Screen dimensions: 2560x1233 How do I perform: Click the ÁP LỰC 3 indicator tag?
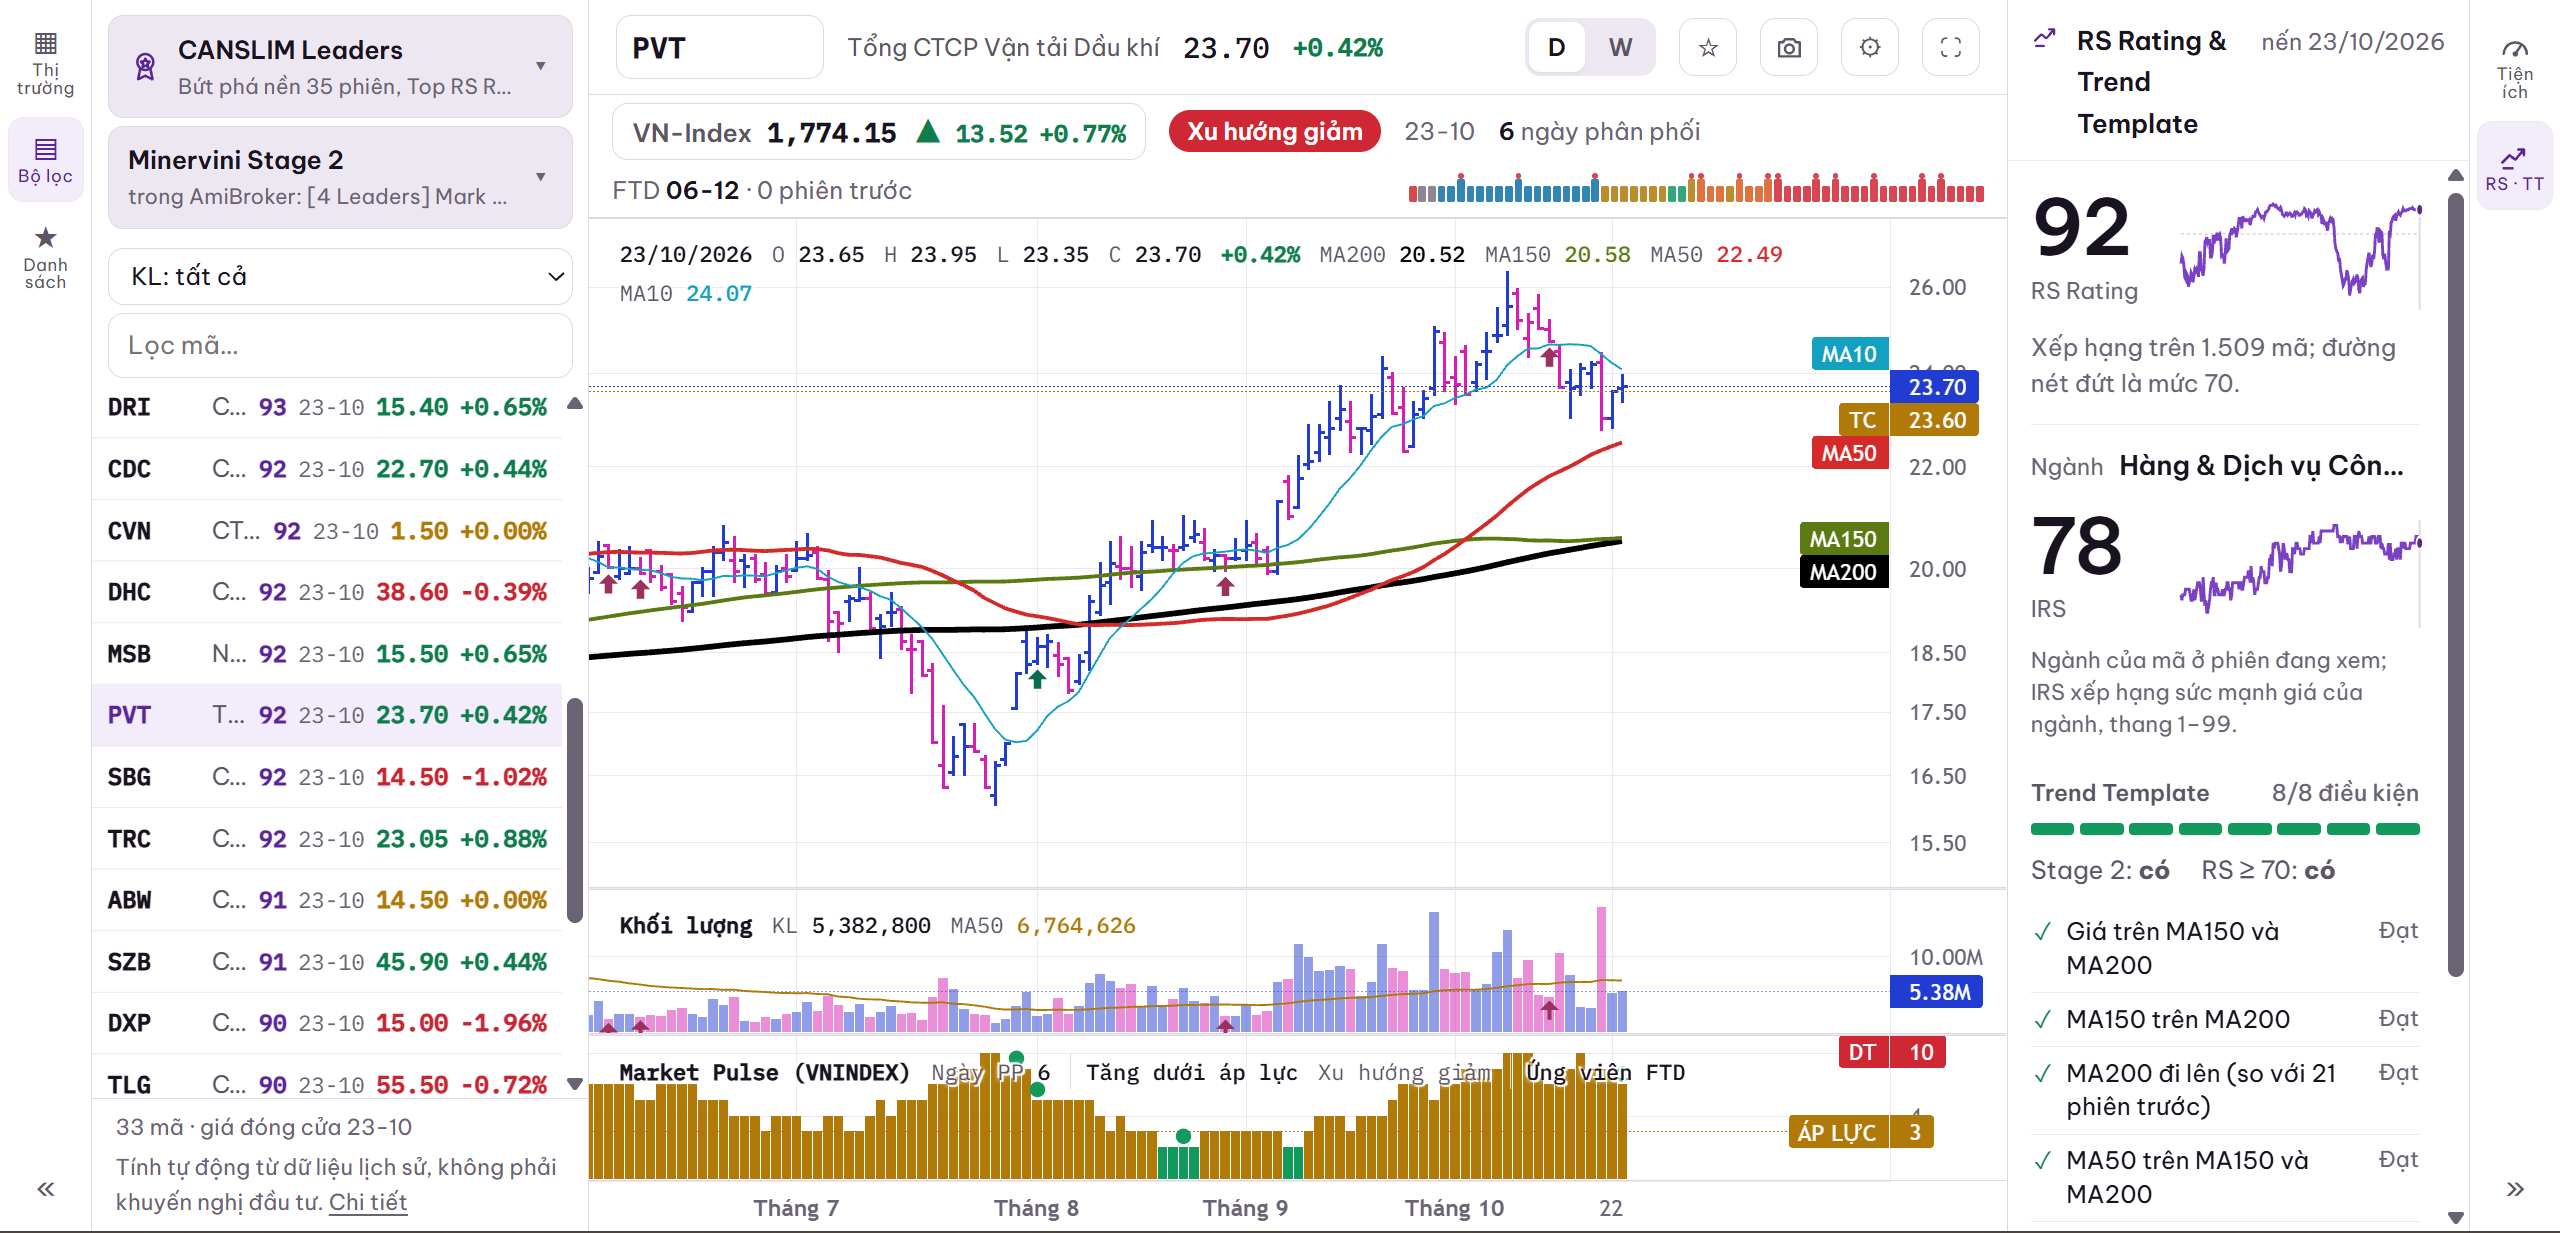1861,1132
